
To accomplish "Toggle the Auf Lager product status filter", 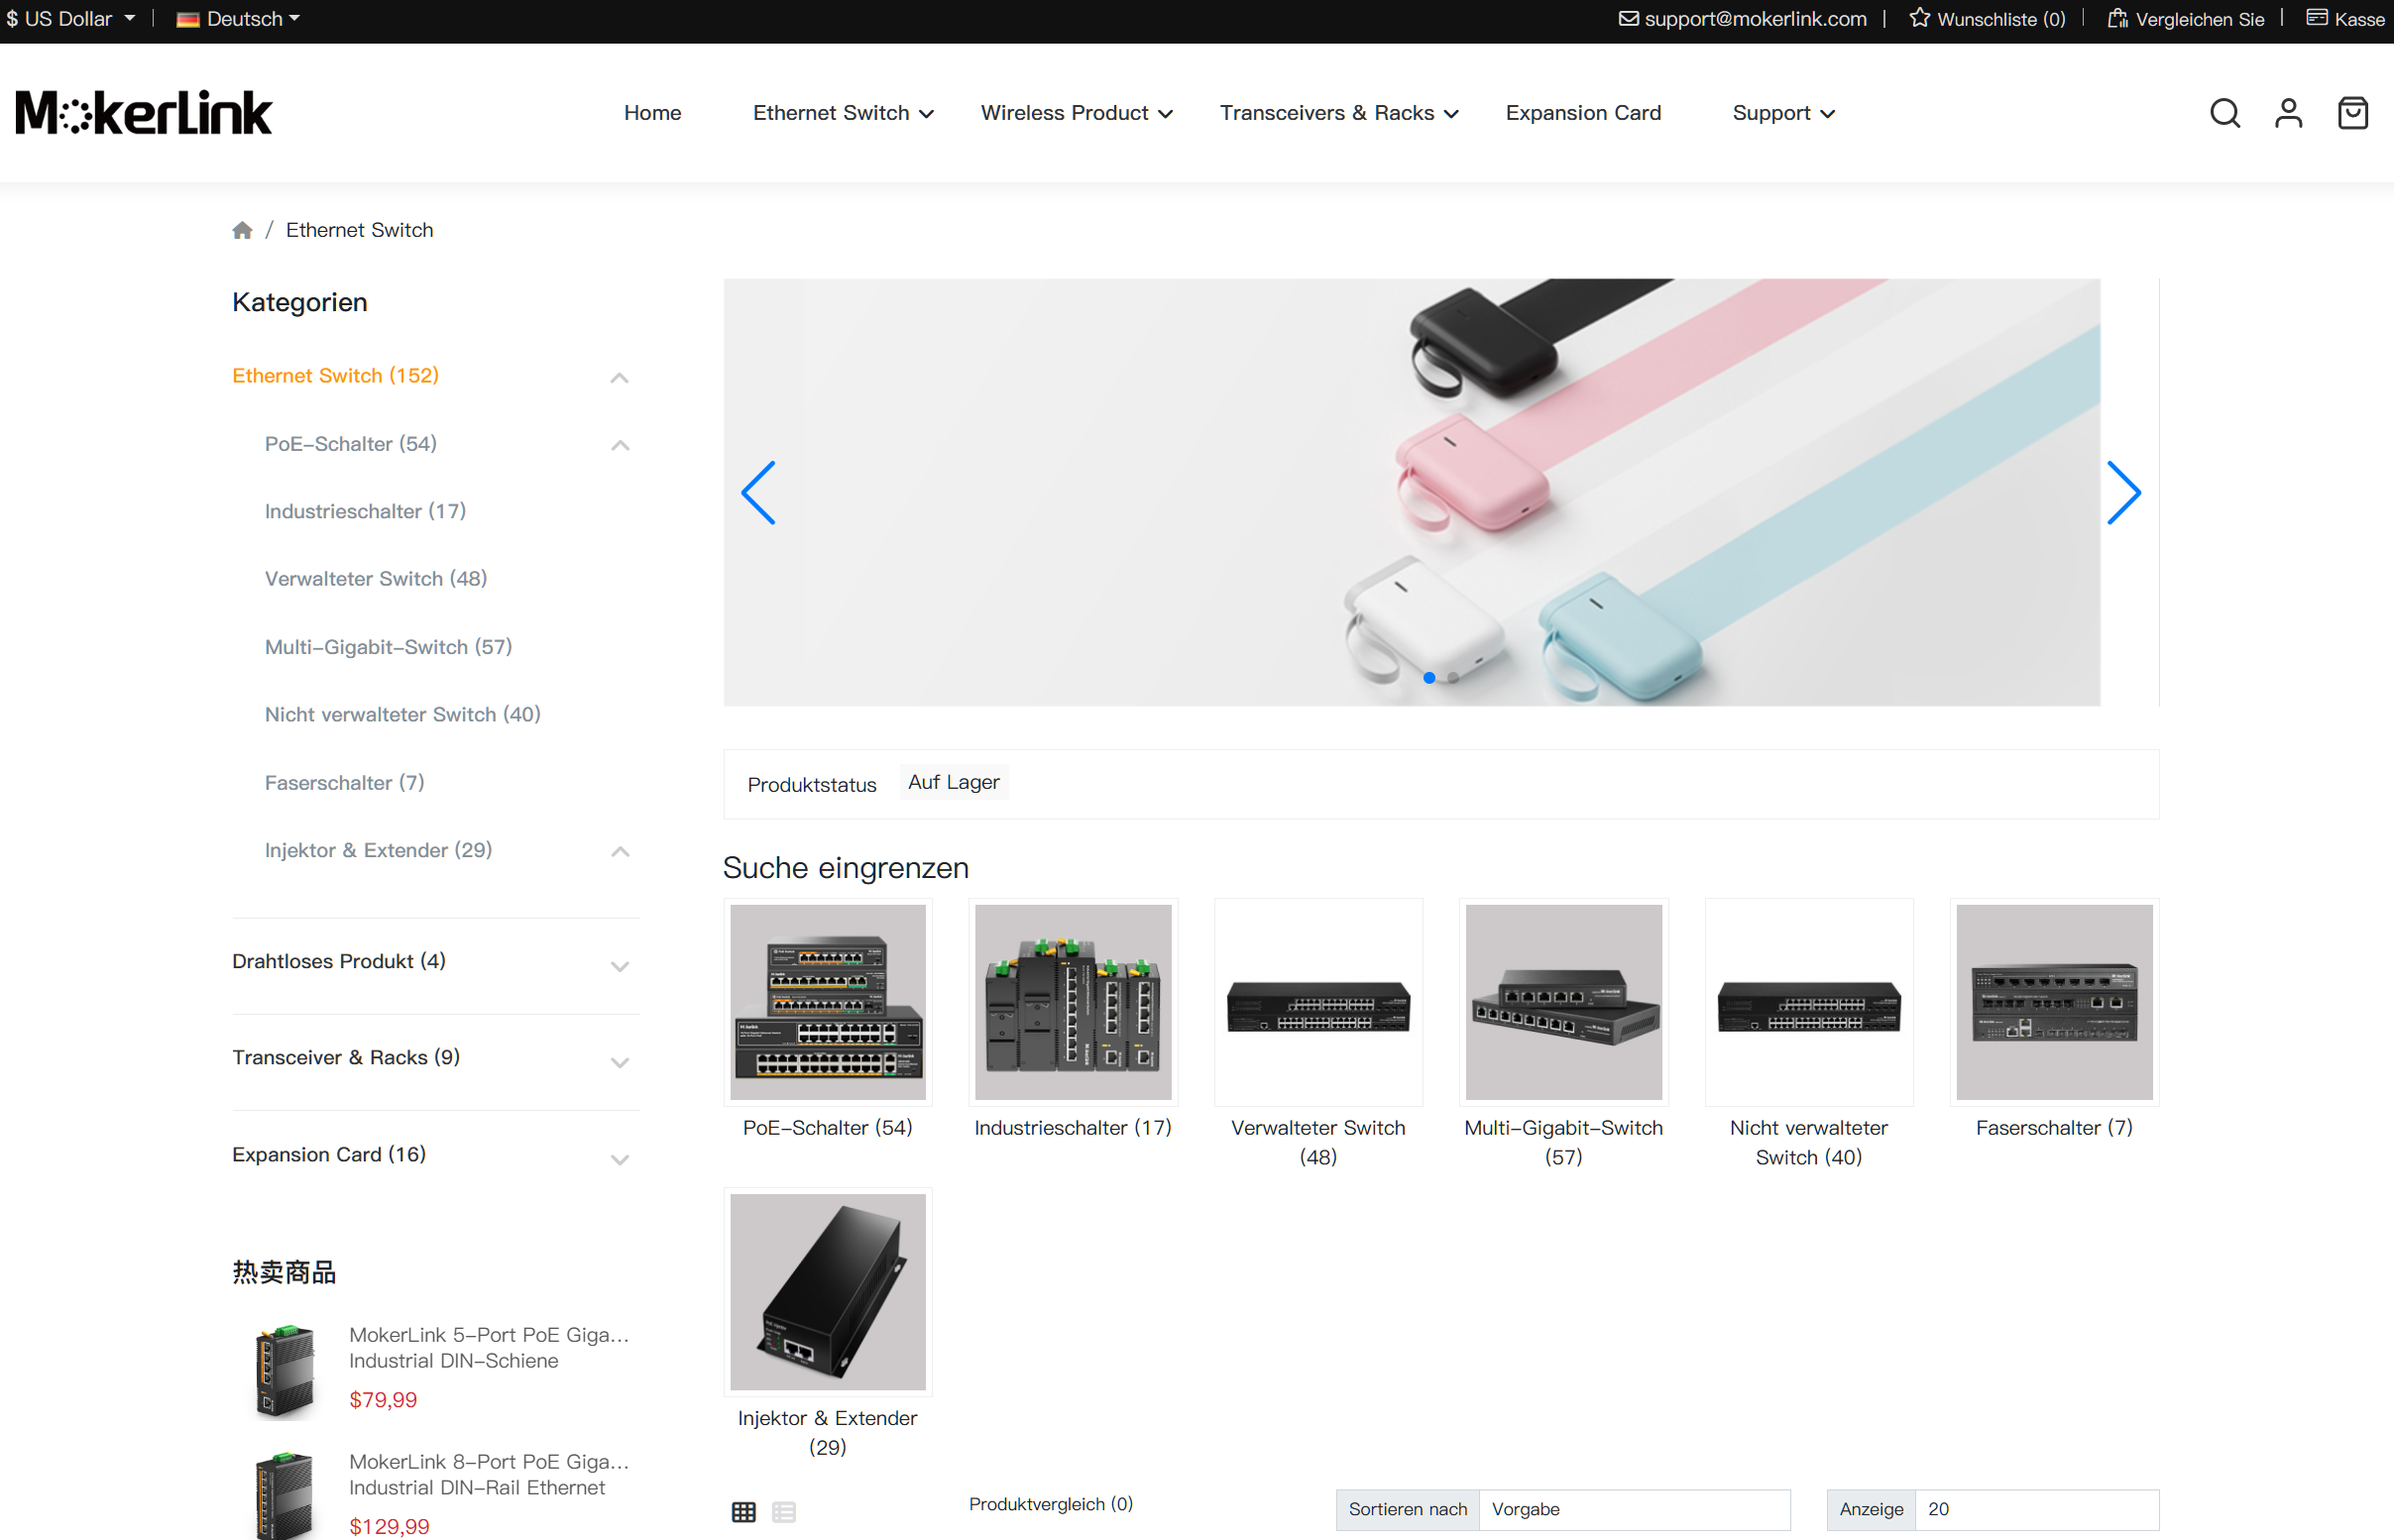I will tap(953, 782).
